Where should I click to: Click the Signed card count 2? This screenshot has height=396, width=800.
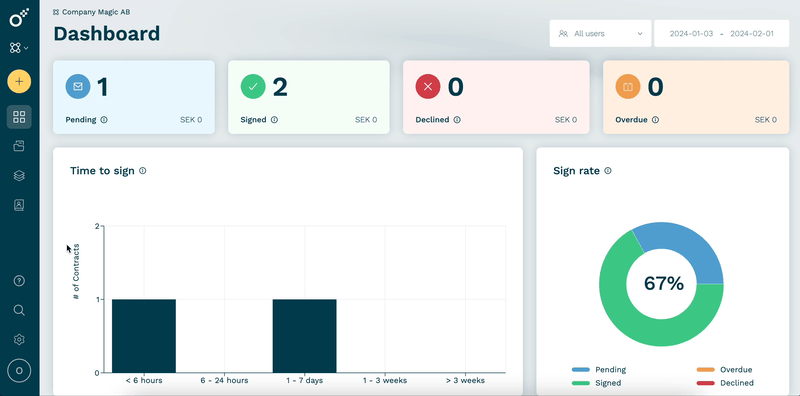pyautogui.click(x=280, y=87)
